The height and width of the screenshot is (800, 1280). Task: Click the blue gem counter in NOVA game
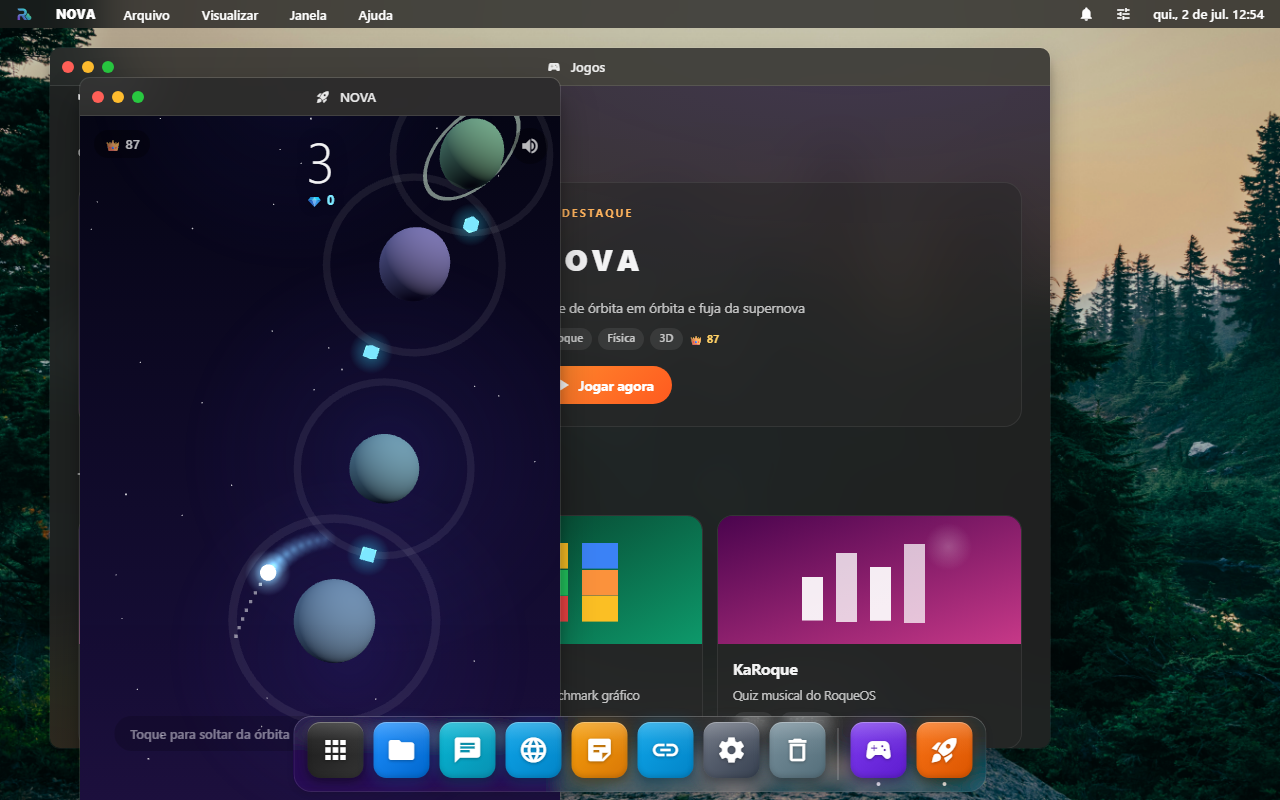tap(321, 201)
